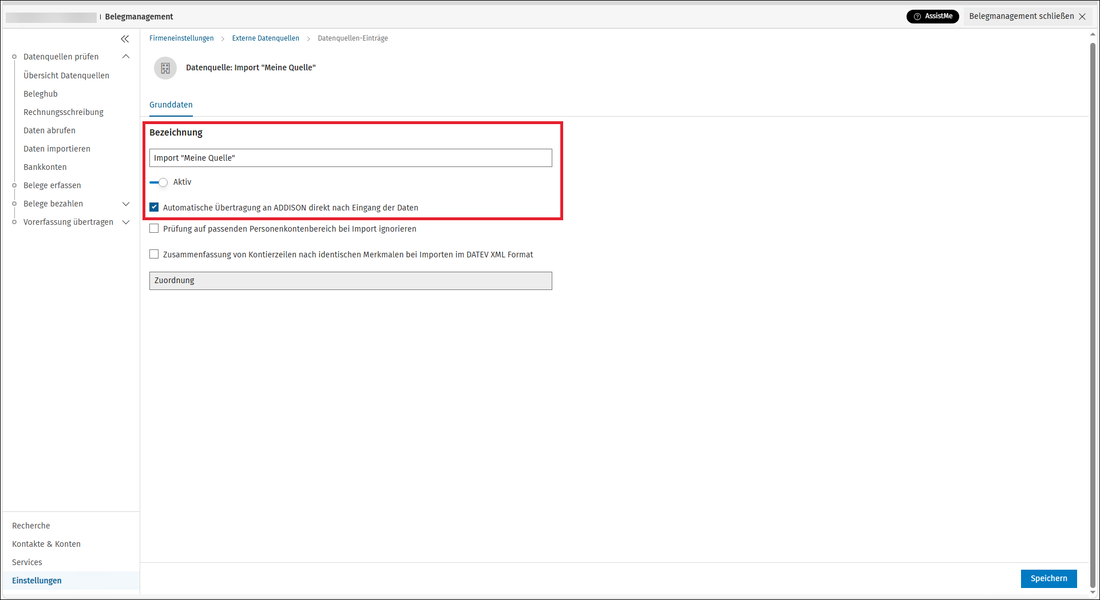Expand the Vorerfassung übertragen section

[126, 222]
